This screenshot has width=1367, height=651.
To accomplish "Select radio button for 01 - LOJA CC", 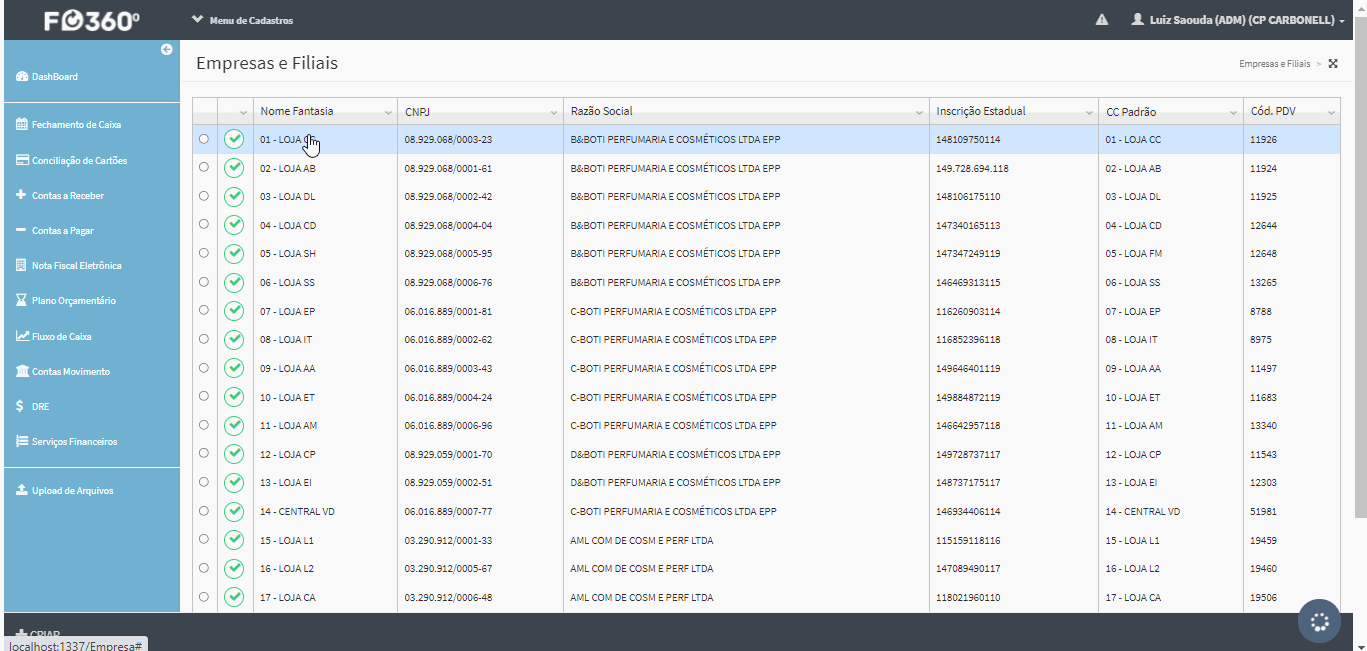I will tap(204, 139).
